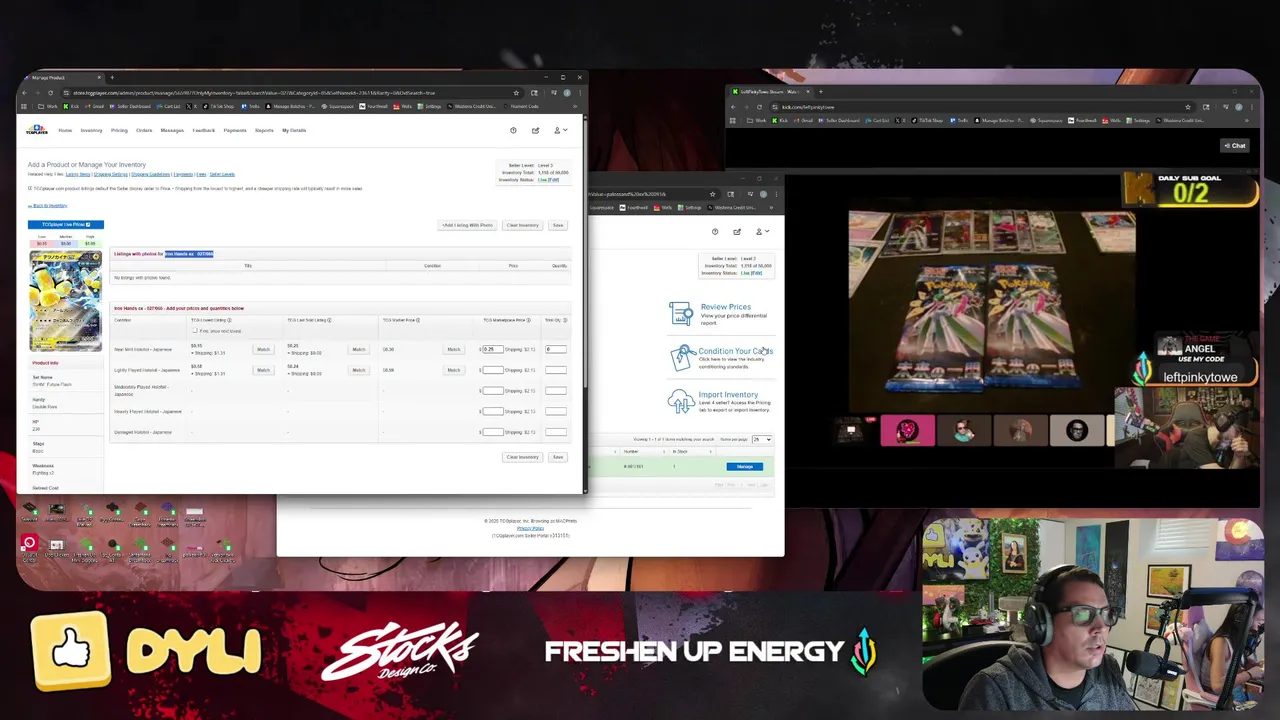Show hidden bookmarks in front window
Screen dimensions: 1280x720
coord(577,106)
